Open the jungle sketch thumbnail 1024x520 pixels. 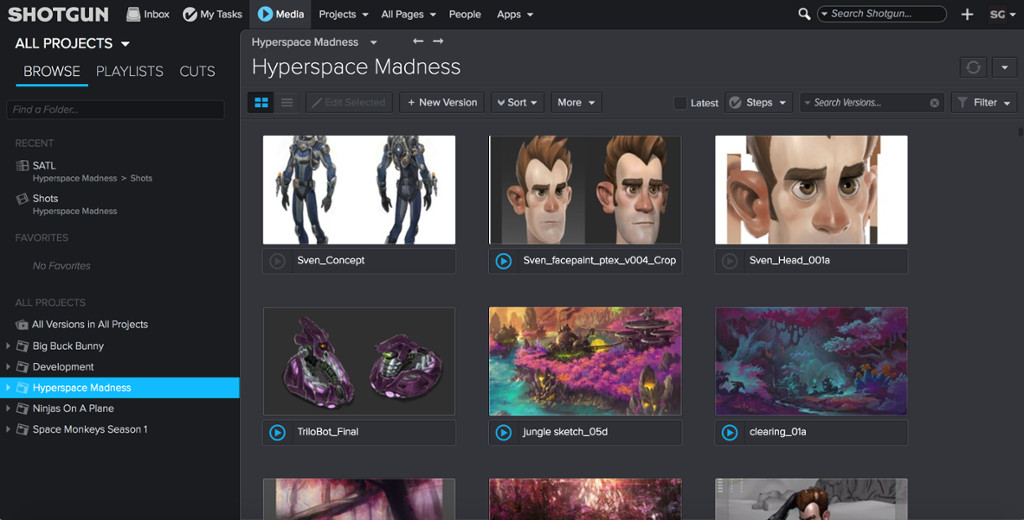[x=585, y=361]
